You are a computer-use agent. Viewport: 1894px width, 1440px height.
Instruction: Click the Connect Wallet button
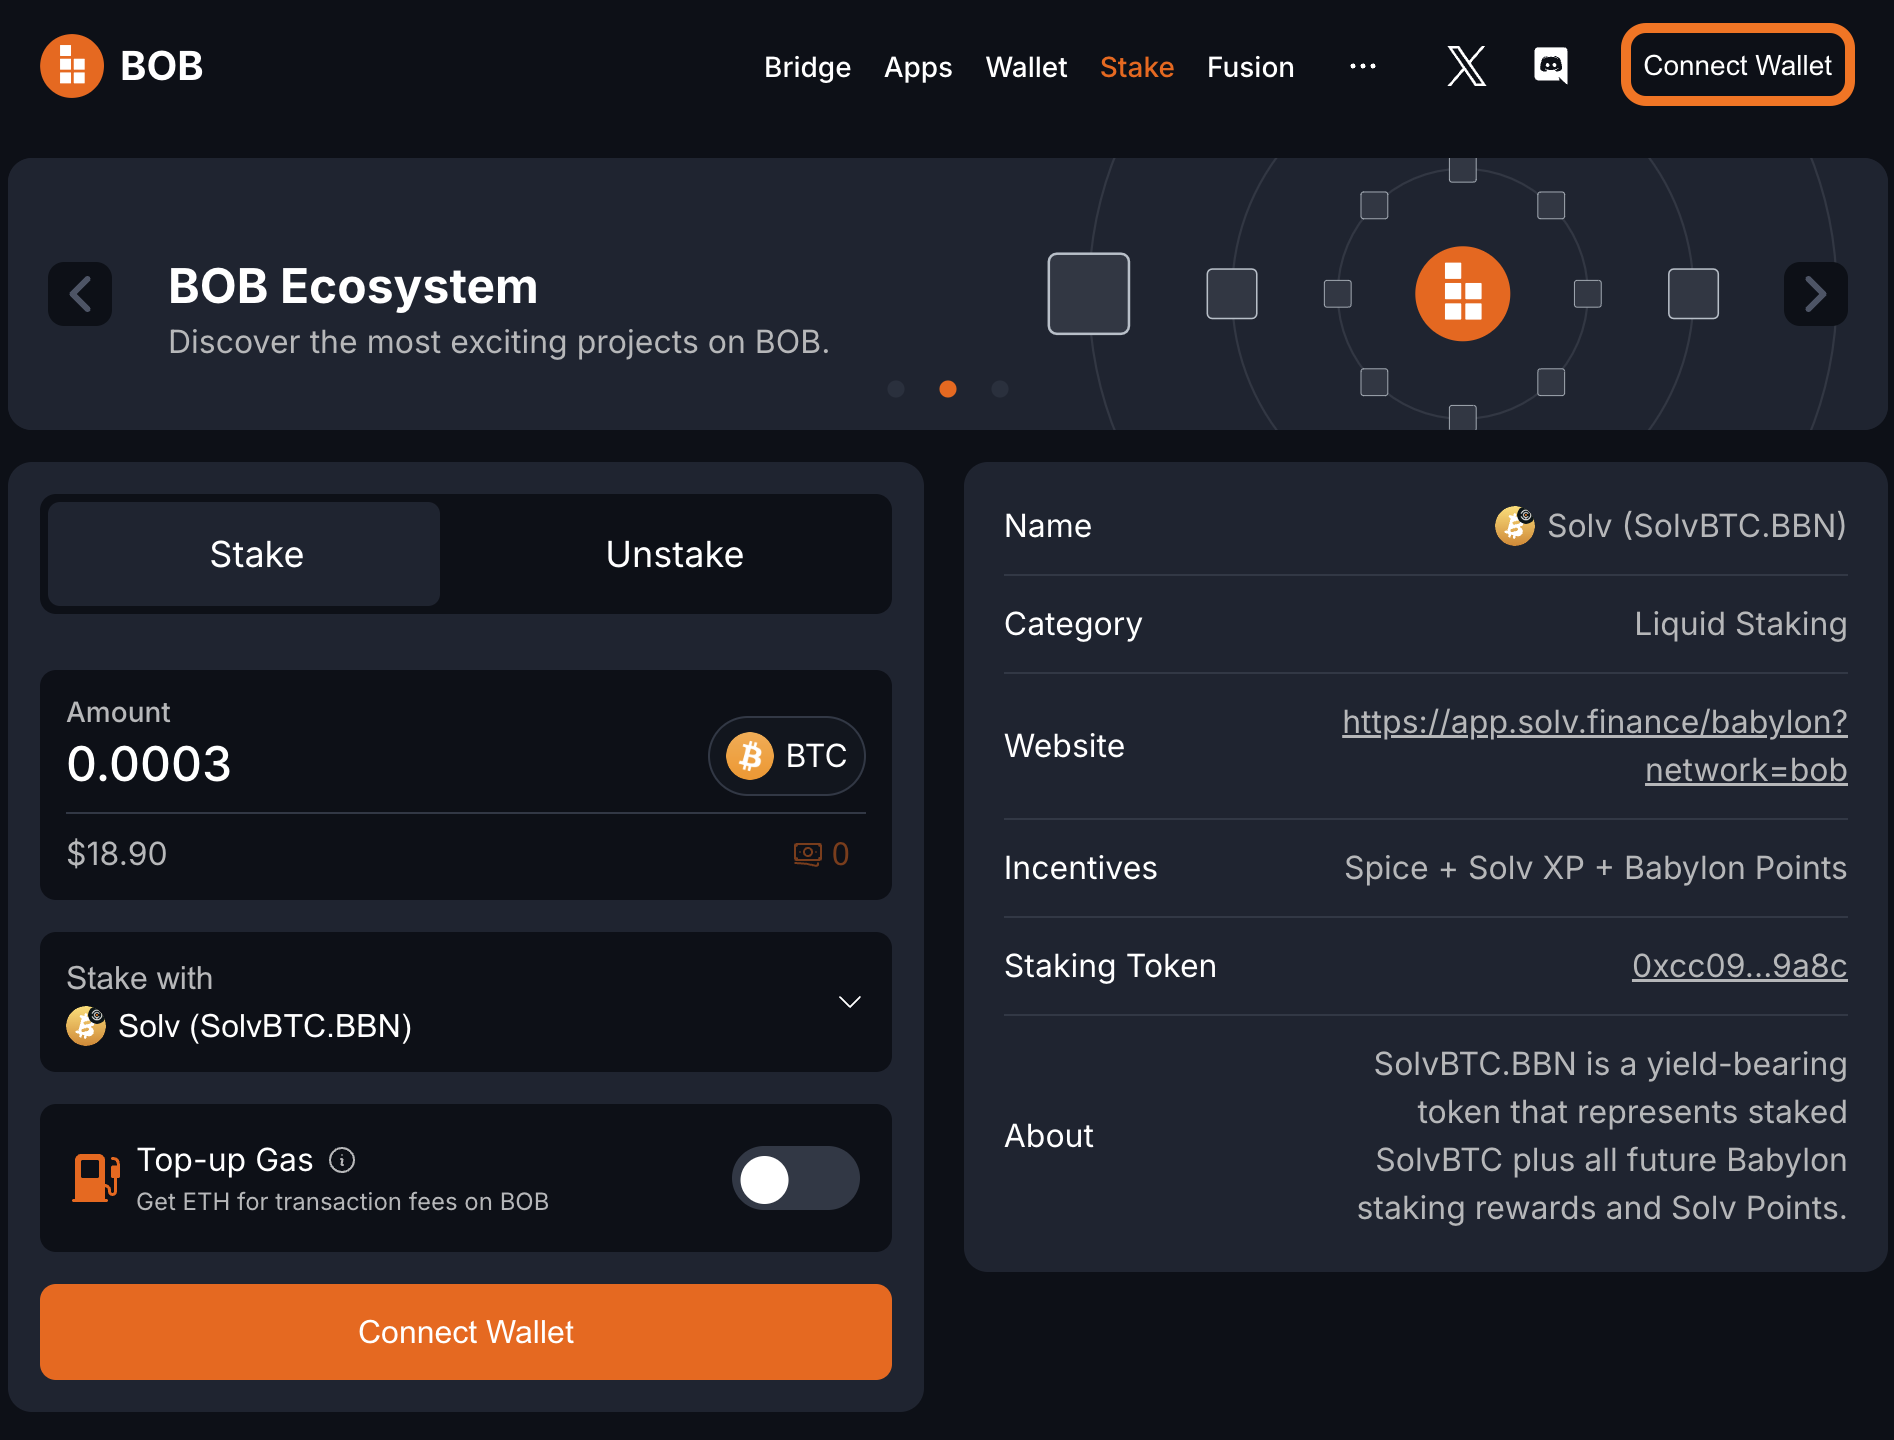pyautogui.click(x=1737, y=65)
